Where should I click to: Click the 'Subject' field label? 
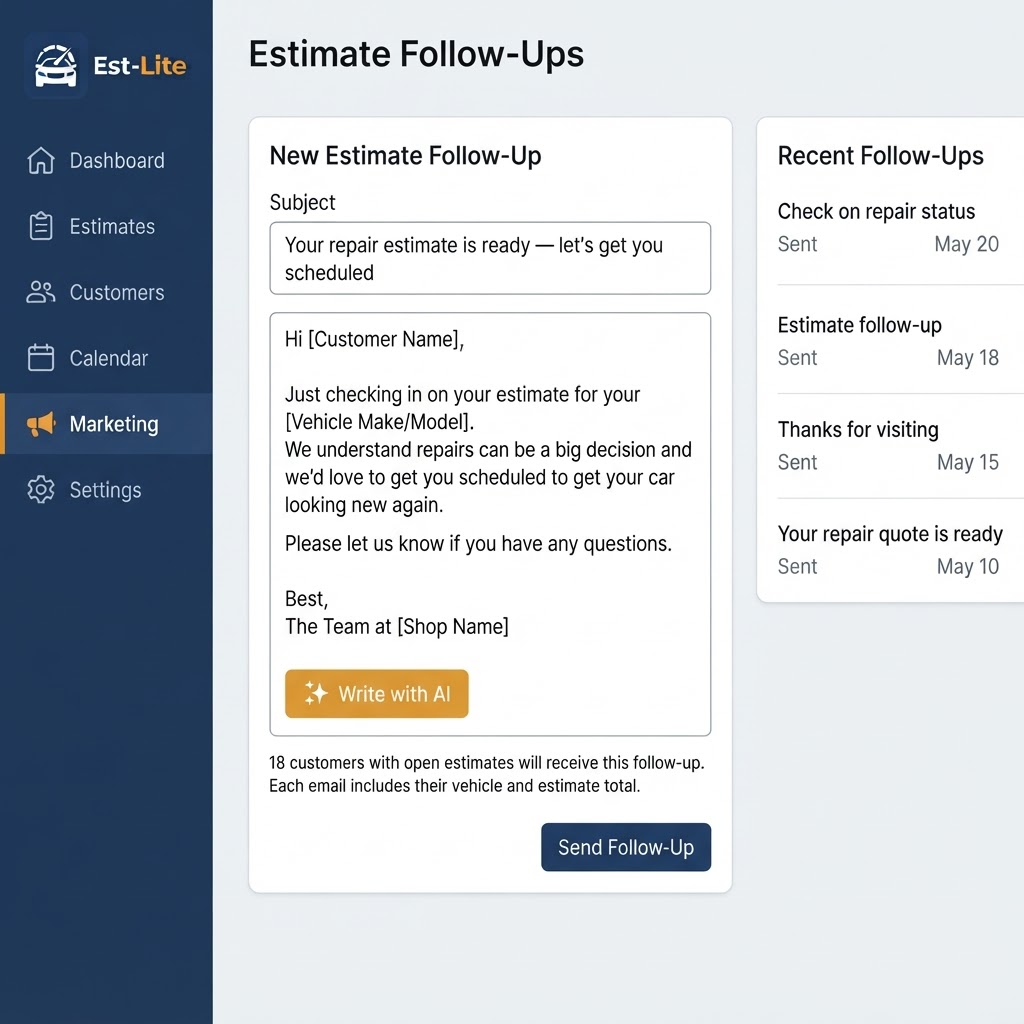302,202
